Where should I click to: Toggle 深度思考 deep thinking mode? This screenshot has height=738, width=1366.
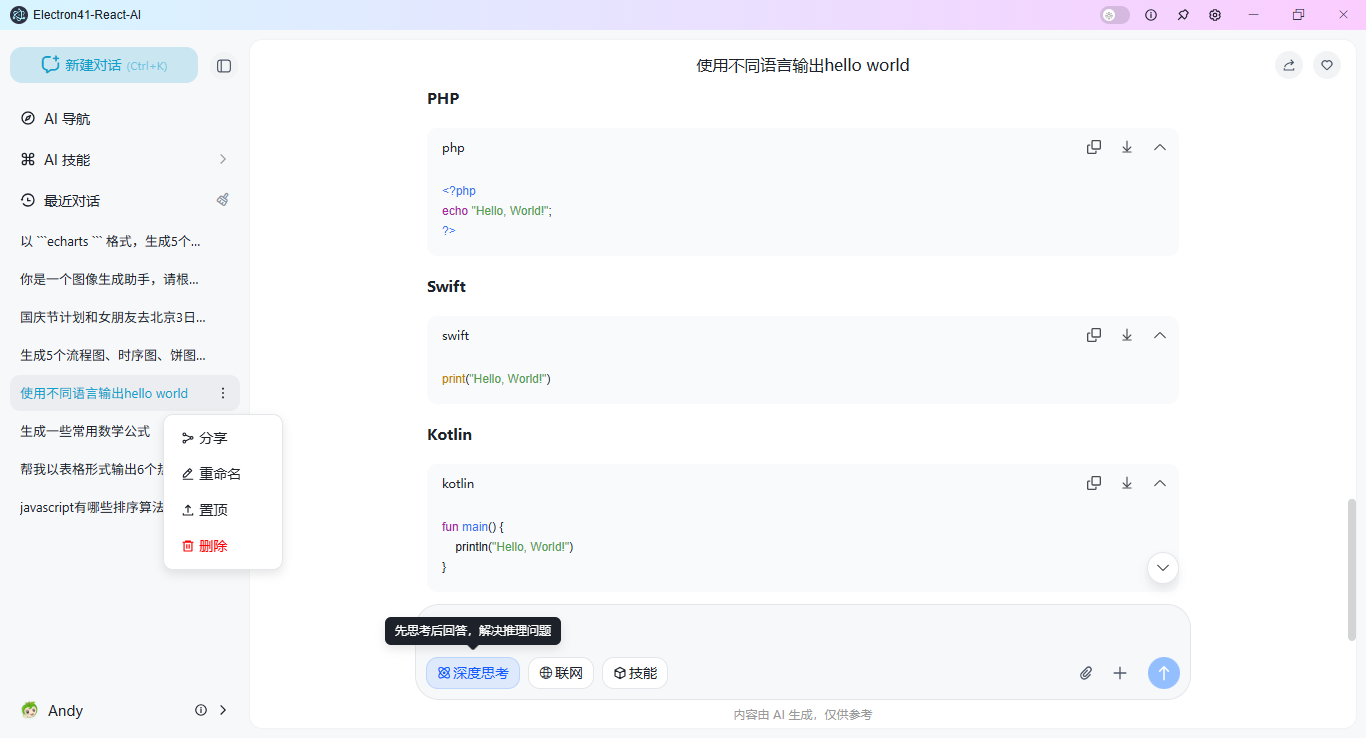[x=473, y=673]
